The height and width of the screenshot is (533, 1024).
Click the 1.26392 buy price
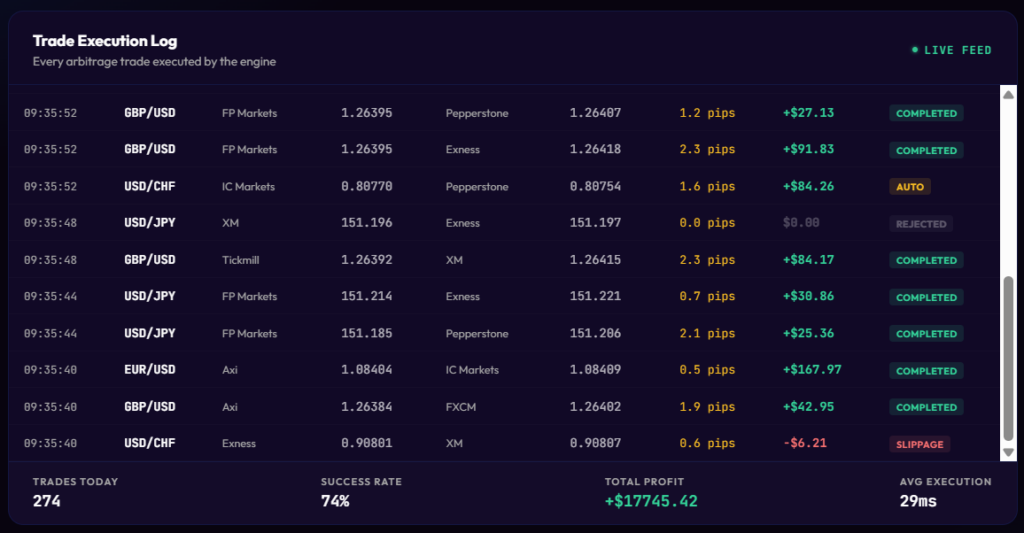point(366,260)
